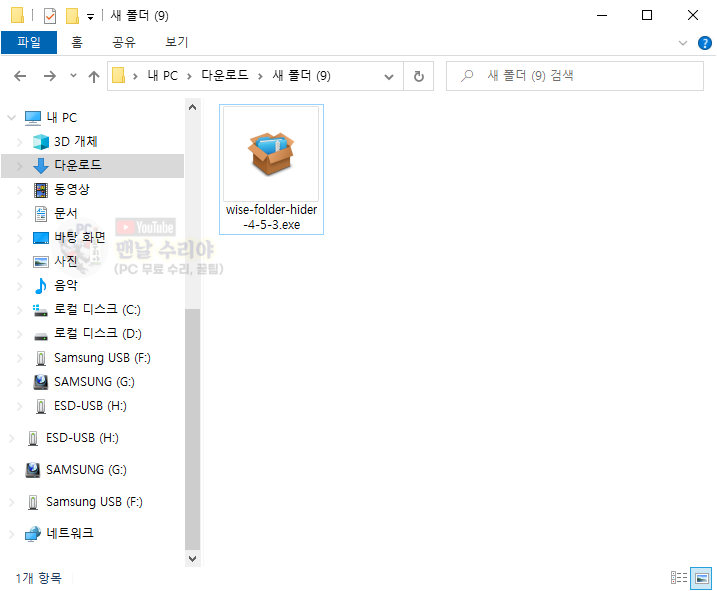Click New Folder icon in quick access toolbar
Image resolution: width=717 pixels, height=591 pixels.
72,16
